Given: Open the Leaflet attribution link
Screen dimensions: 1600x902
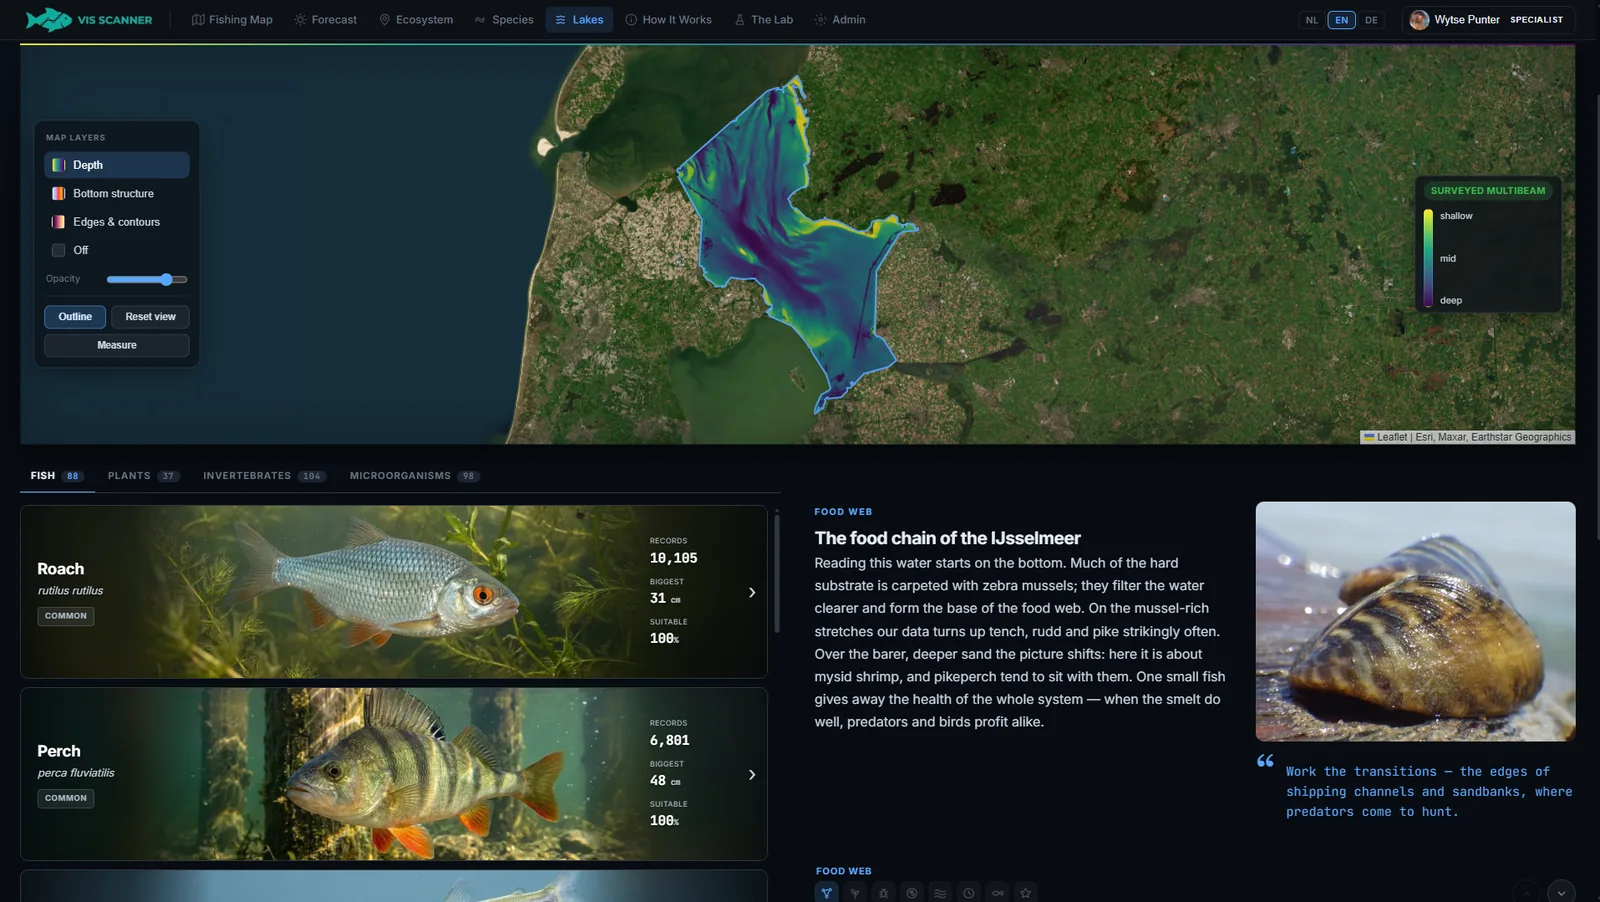Looking at the screenshot, I should (x=1391, y=437).
